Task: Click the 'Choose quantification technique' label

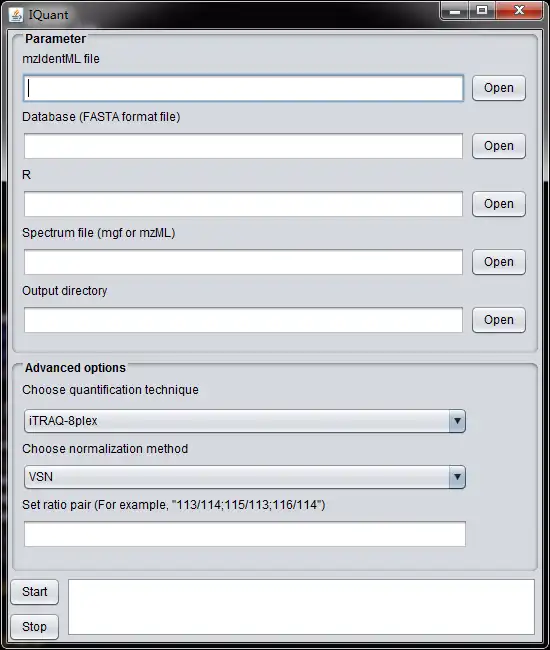Action: pos(110,390)
